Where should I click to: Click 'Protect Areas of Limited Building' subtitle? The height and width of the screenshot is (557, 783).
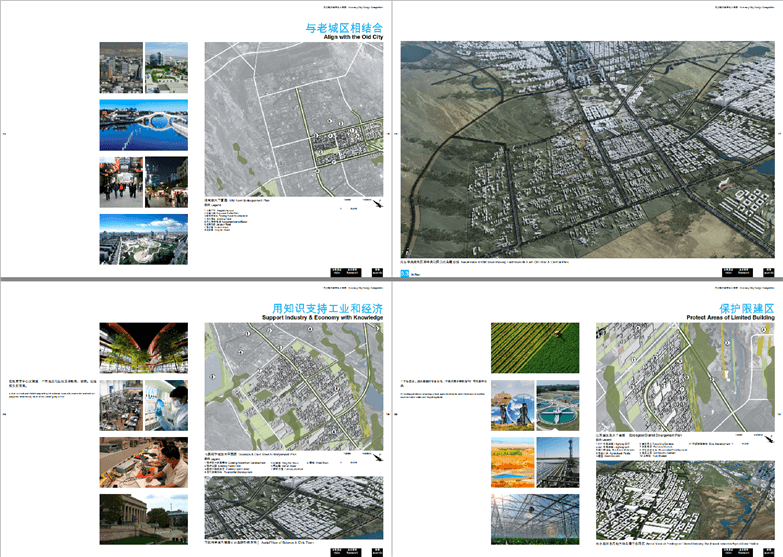click(731, 318)
